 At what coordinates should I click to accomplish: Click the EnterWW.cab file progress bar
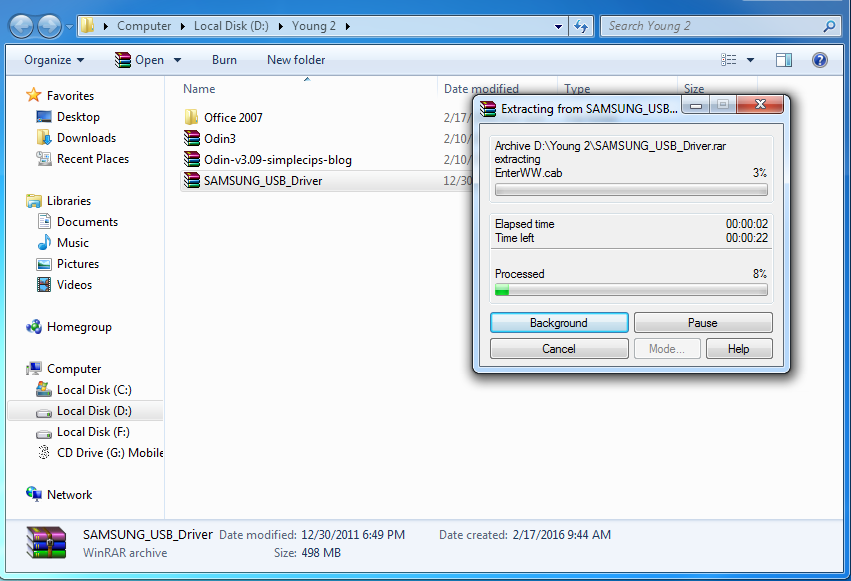[631, 189]
